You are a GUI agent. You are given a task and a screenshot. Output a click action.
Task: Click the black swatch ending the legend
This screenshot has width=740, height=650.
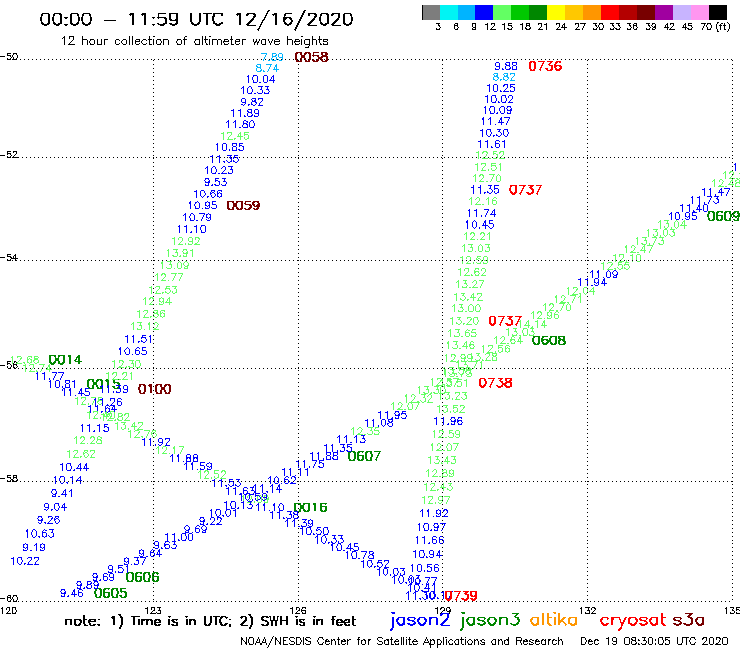718,12
